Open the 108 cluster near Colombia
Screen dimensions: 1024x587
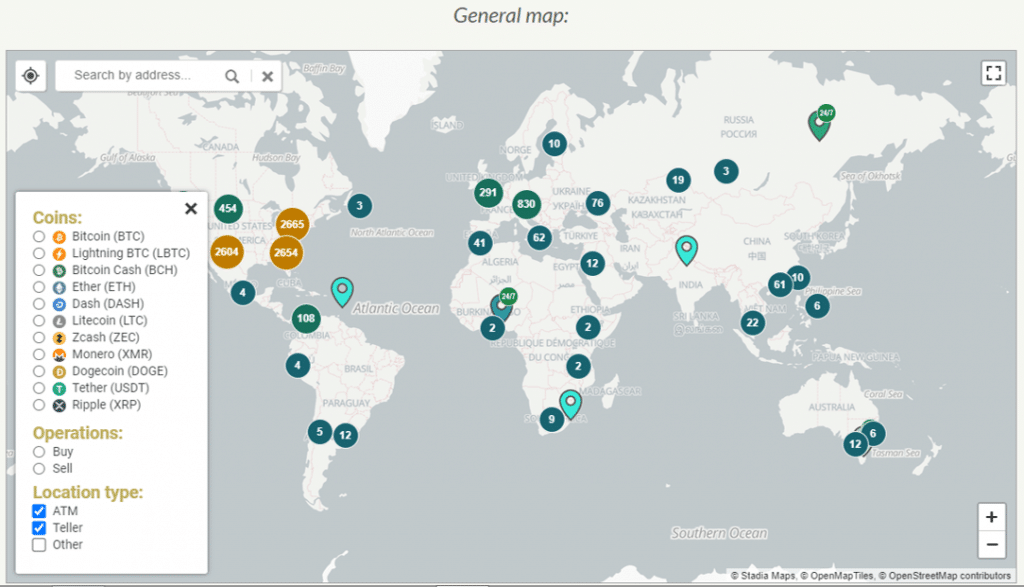[x=306, y=319]
